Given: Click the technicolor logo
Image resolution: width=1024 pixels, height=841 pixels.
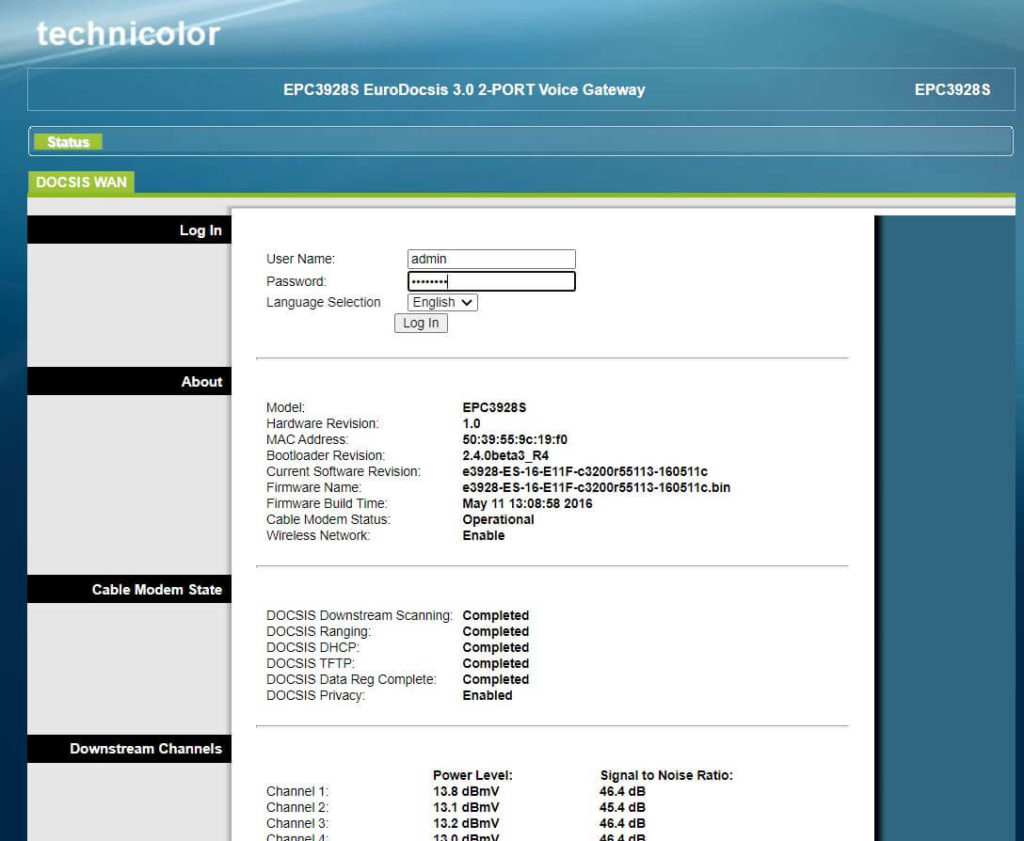Looking at the screenshot, I should tap(128, 34).
